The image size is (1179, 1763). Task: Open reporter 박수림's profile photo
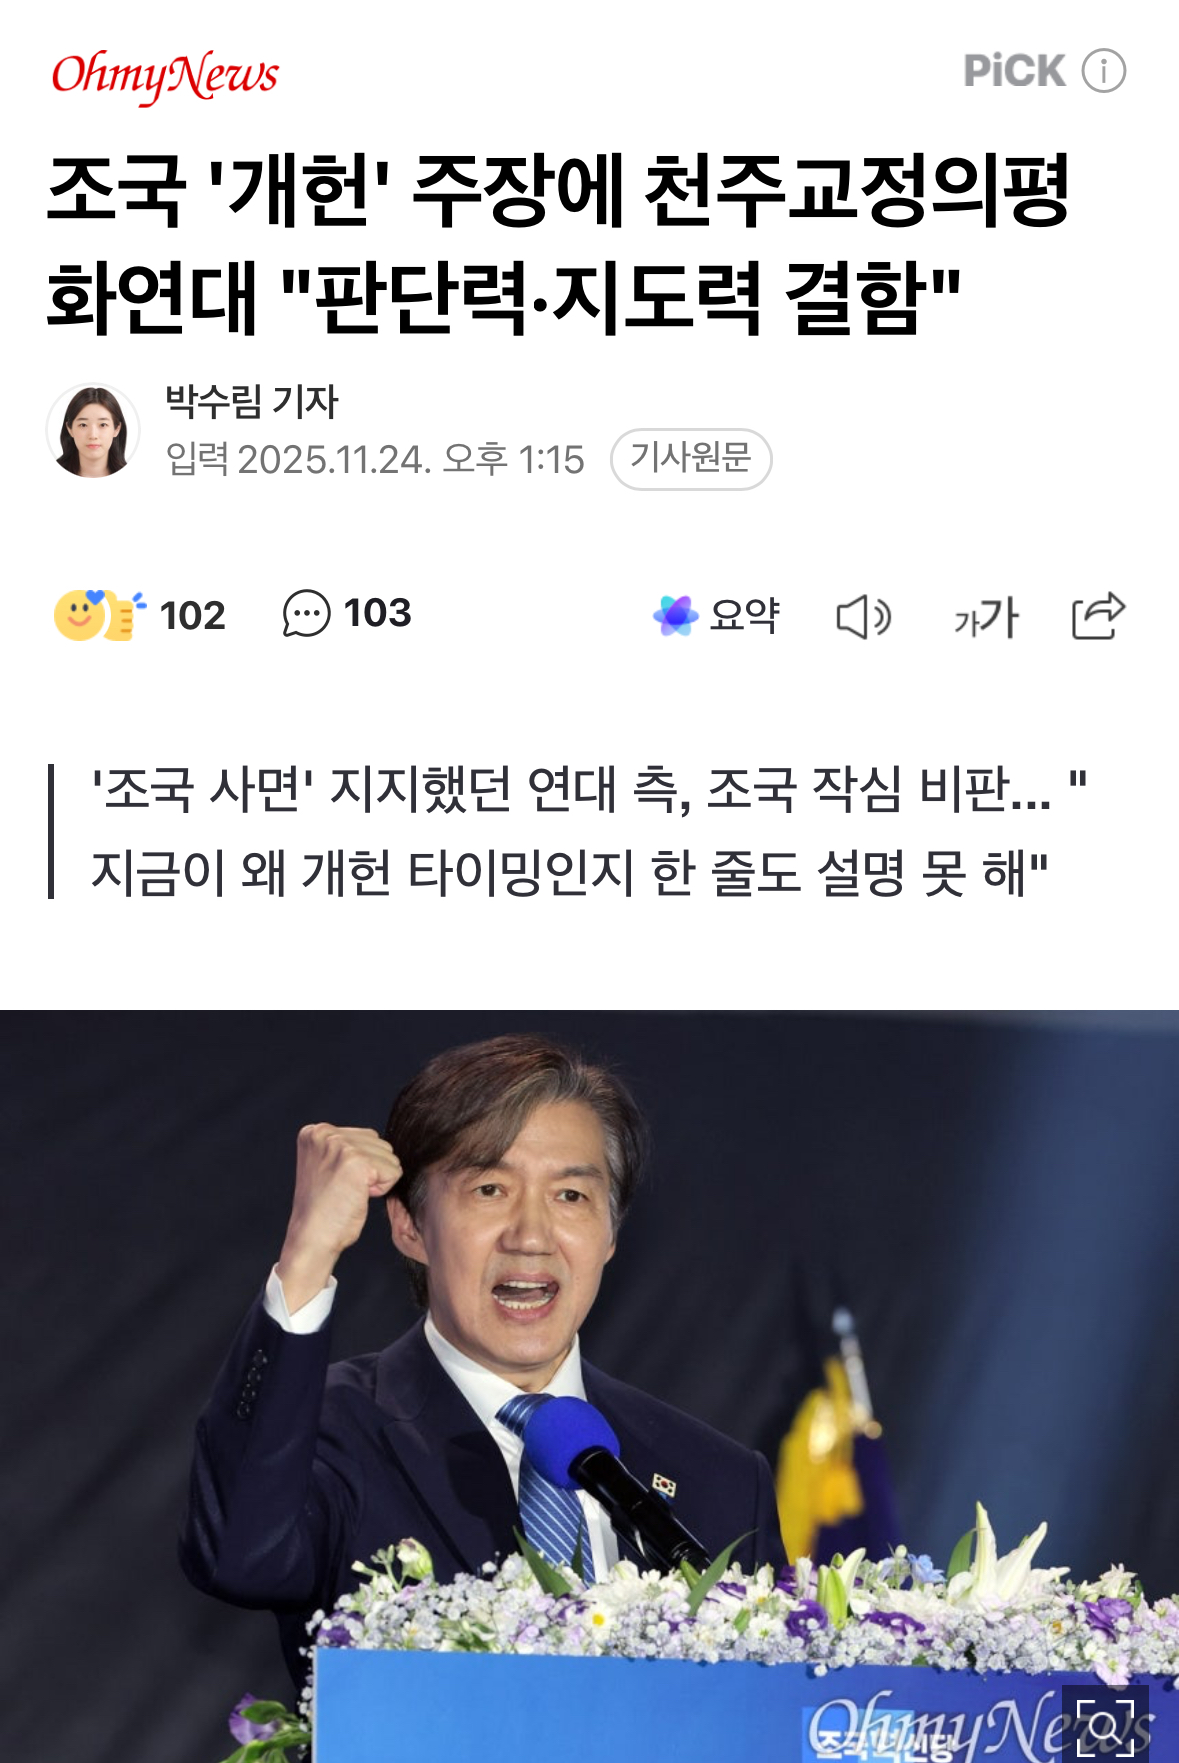point(93,430)
